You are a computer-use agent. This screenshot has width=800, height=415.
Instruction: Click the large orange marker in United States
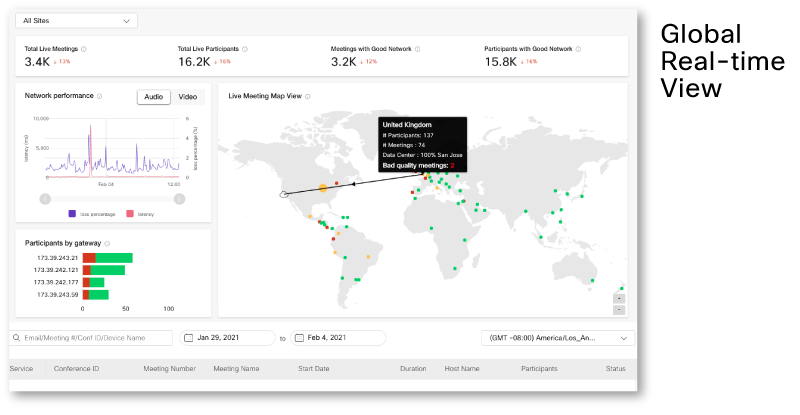pos(323,188)
